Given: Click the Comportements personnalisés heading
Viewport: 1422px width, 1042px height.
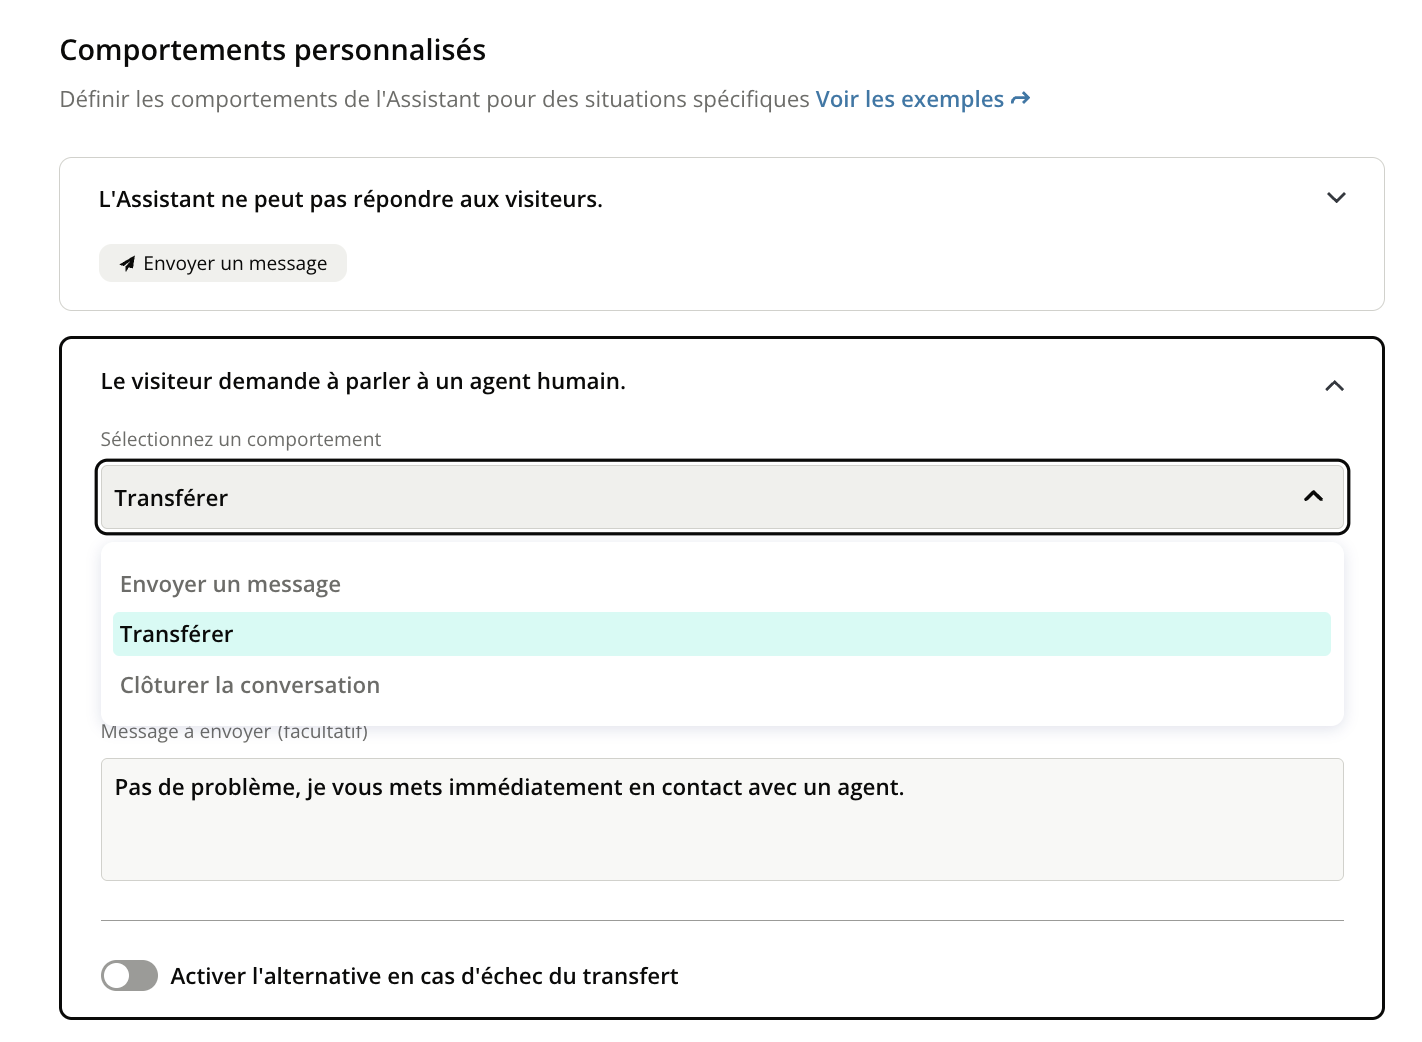Looking at the screenshot, I should click(273, 50).
